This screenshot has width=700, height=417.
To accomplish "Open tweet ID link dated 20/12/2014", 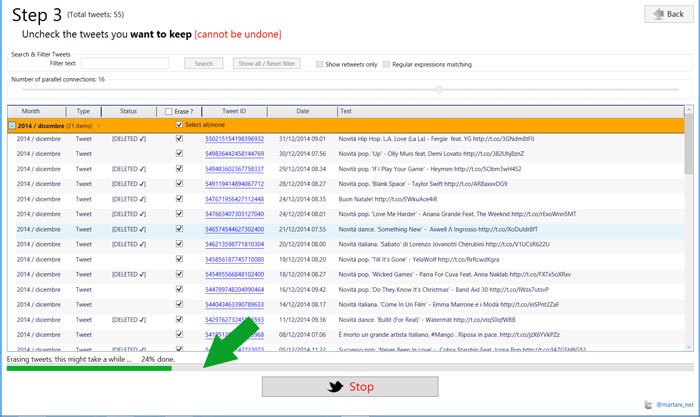I will coord(234,244).
